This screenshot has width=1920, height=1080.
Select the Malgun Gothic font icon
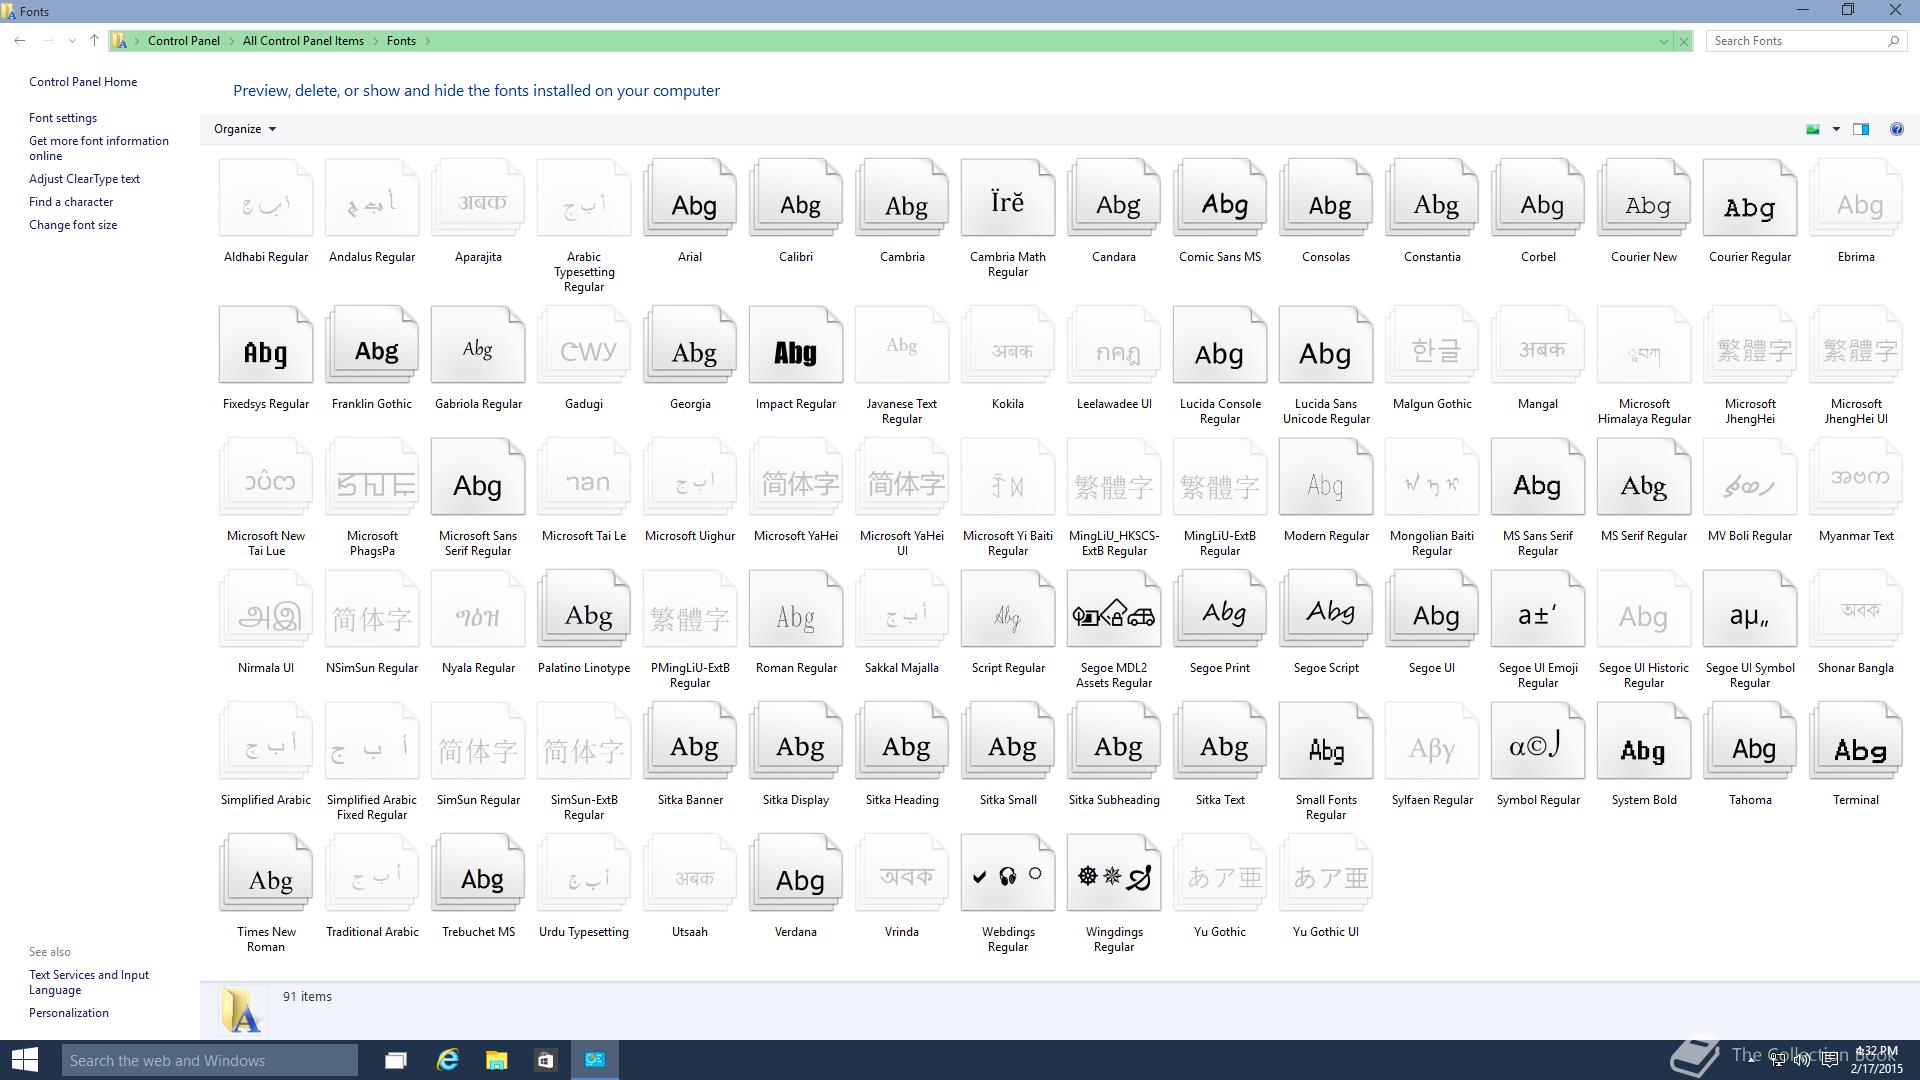pos(1432,345)
